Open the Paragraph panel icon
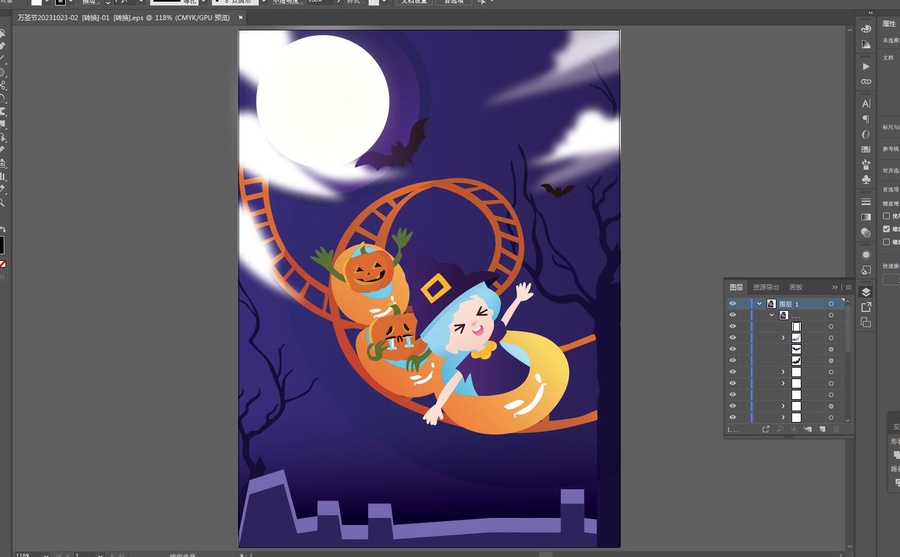Image resolution: width=900 pixels, height=557 pixels. click(866, 119)
